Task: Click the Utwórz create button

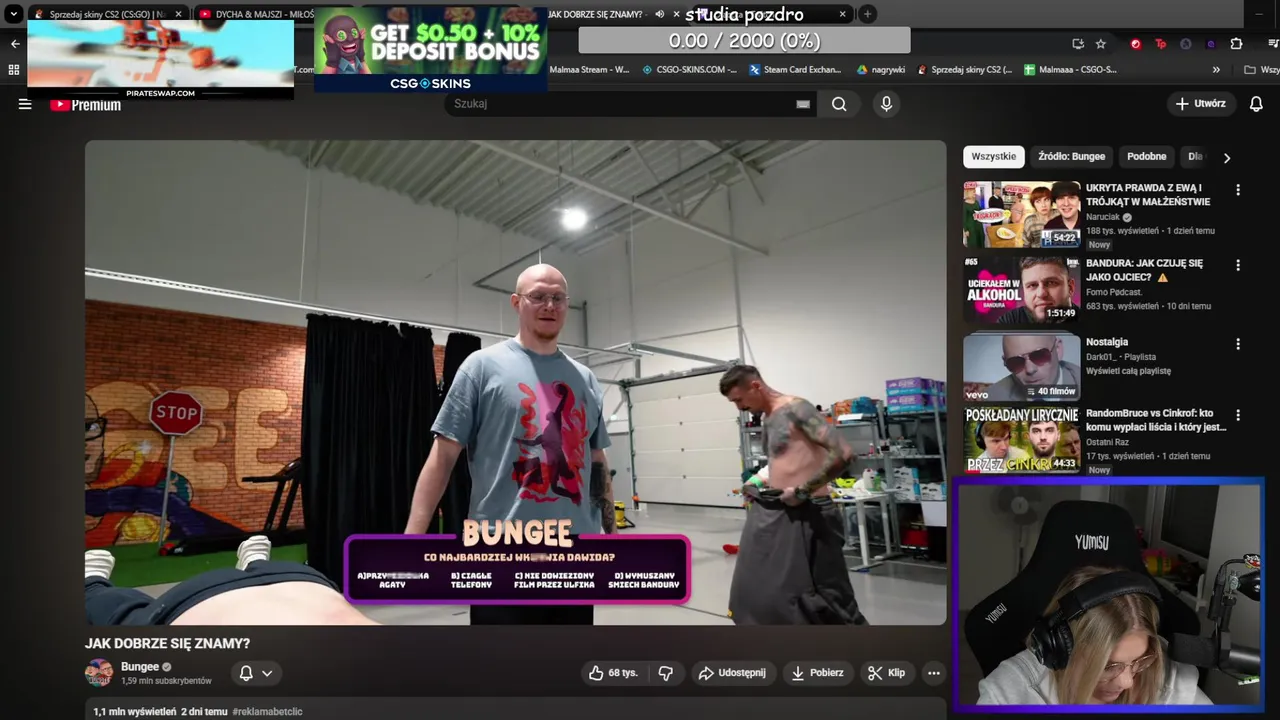Action: pos(1201,104)
